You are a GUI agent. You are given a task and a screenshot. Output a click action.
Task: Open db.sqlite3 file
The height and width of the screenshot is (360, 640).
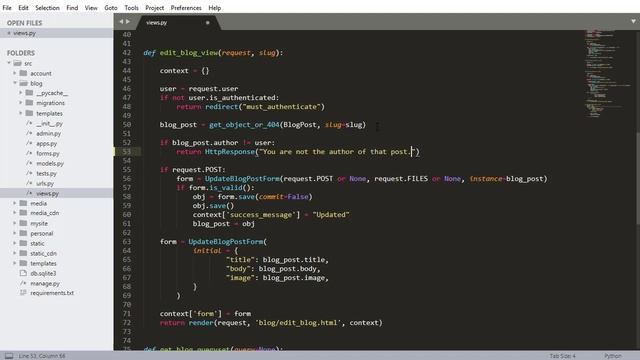pyautogui.click(x=43, y=273)
